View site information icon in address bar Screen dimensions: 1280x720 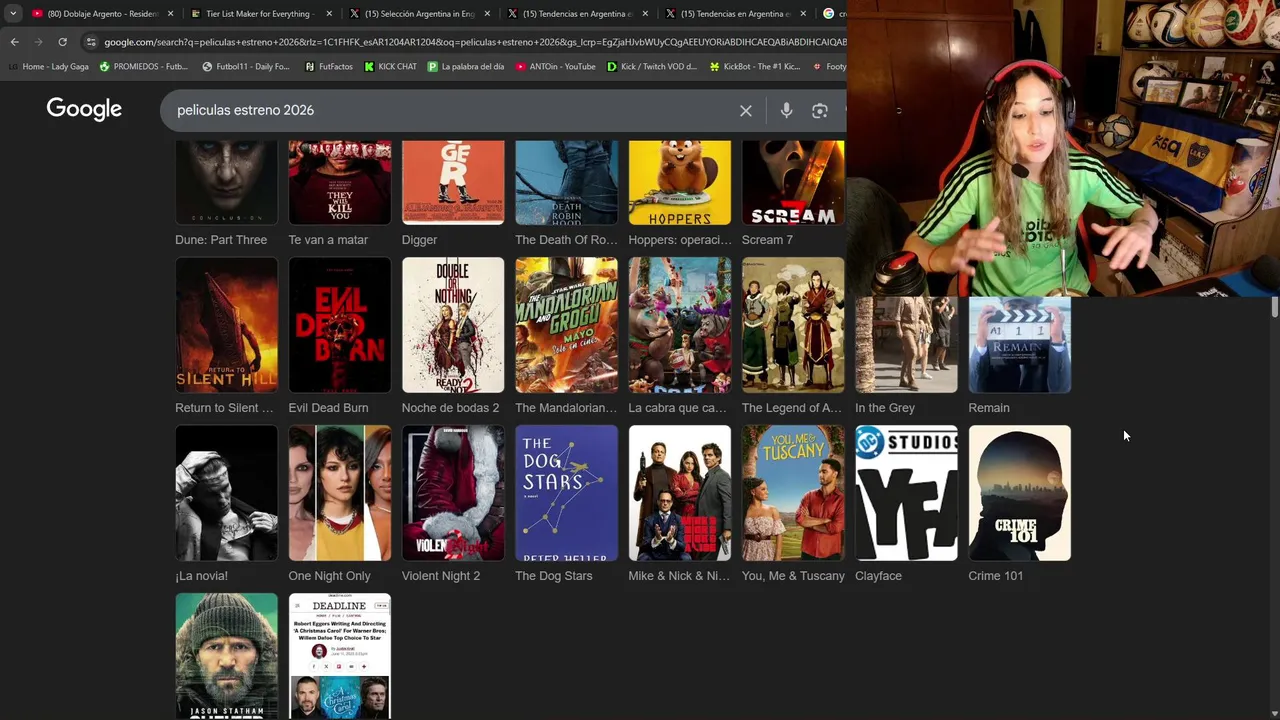tap(91, 42)
